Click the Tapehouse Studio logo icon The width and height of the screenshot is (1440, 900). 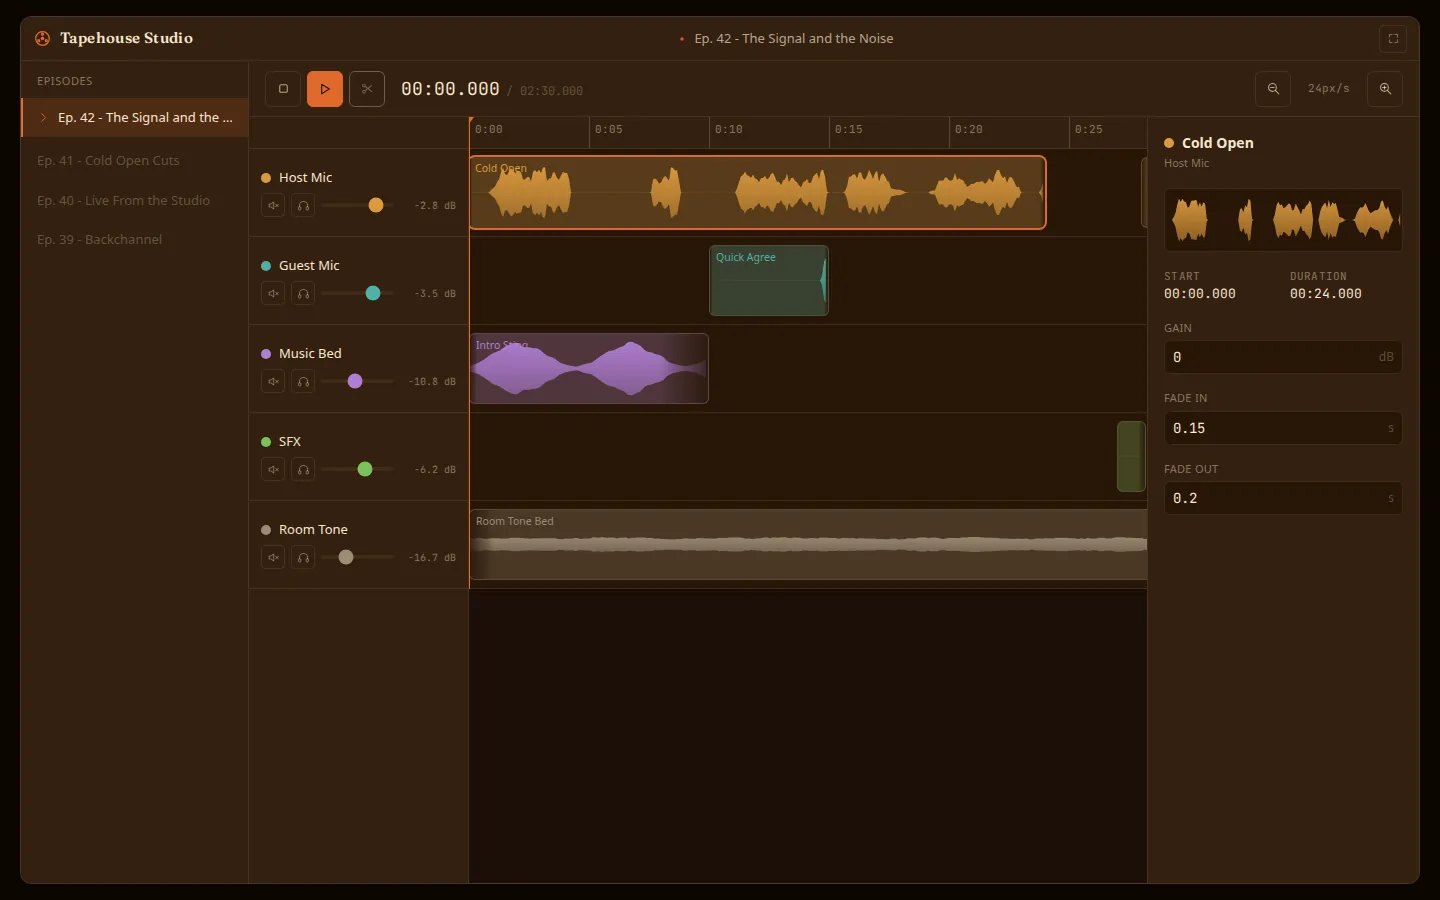pos(42,39)
